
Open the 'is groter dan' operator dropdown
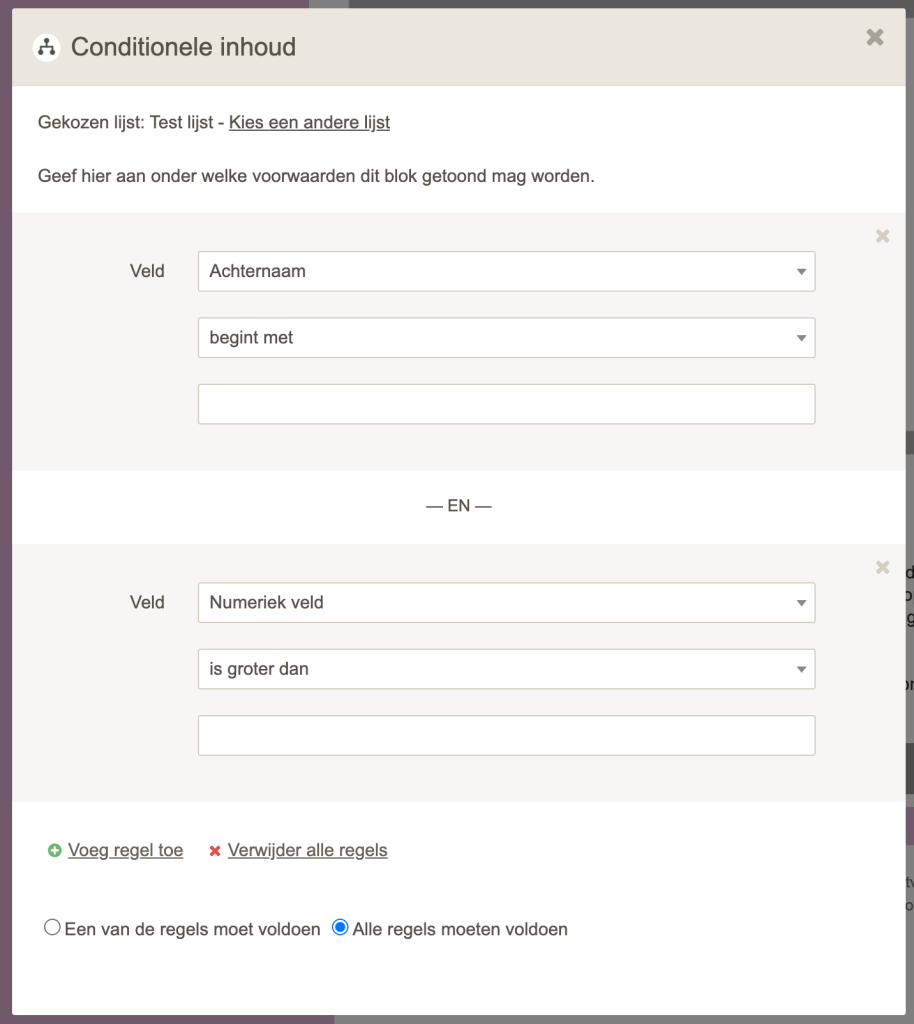(x=506, y=669)
